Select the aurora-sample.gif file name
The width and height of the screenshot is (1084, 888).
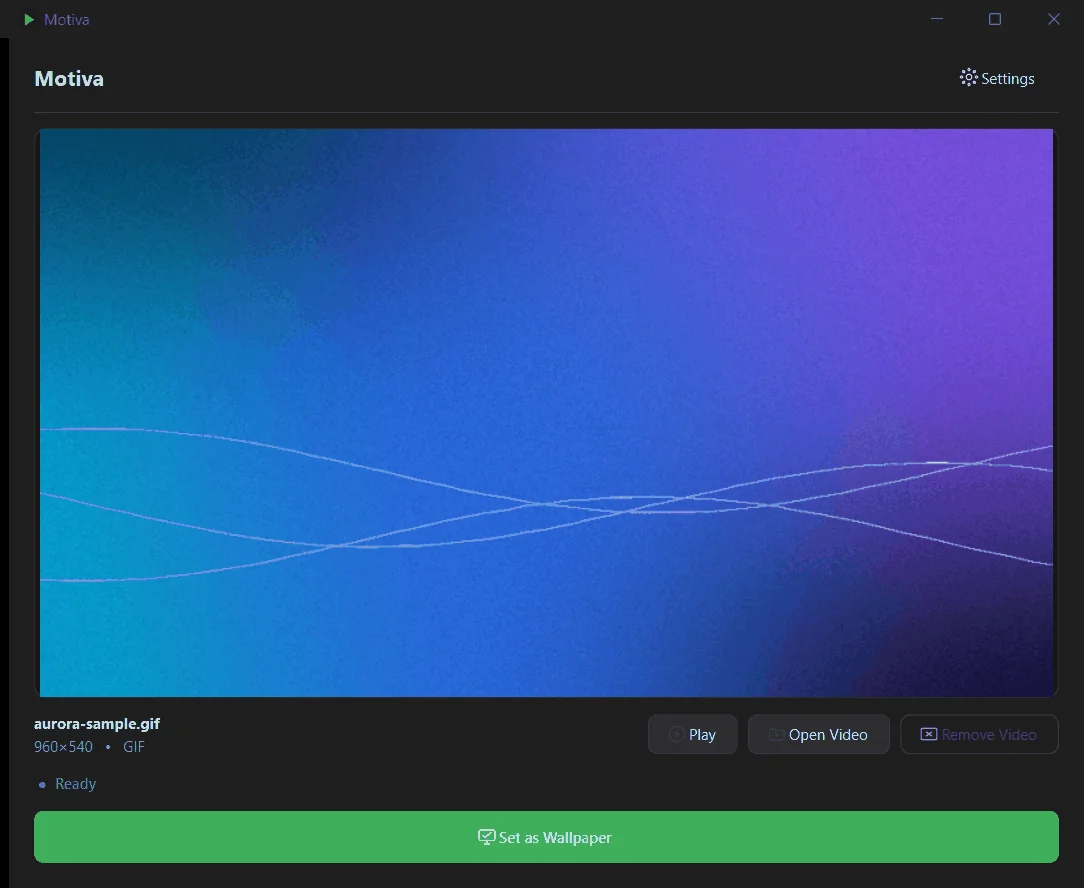point(97,724)
